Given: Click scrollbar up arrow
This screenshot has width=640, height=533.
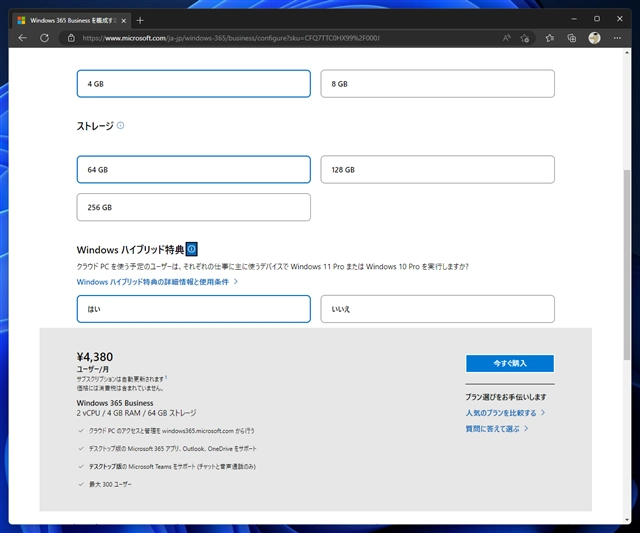Looking at the screenshot, I should pyautogui.click(x=627, y=53).
